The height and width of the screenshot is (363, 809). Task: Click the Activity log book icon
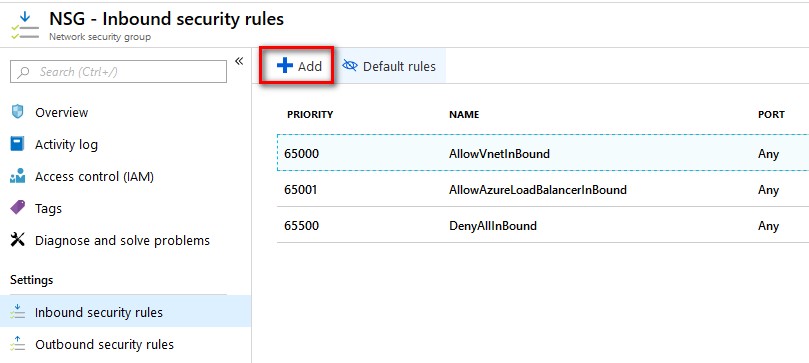[x=18, y=144]
